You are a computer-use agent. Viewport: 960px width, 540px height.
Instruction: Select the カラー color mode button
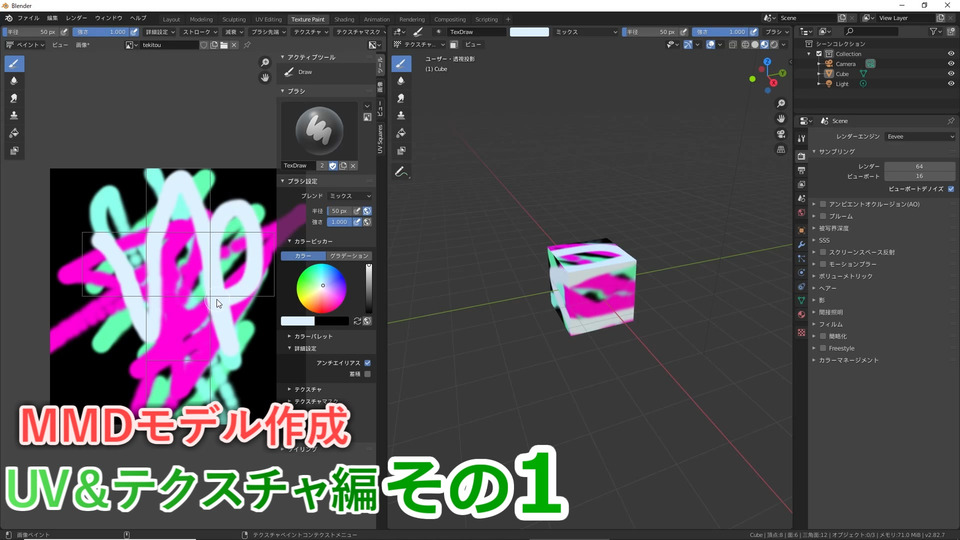pyautogui.click(x=303, y=256)
